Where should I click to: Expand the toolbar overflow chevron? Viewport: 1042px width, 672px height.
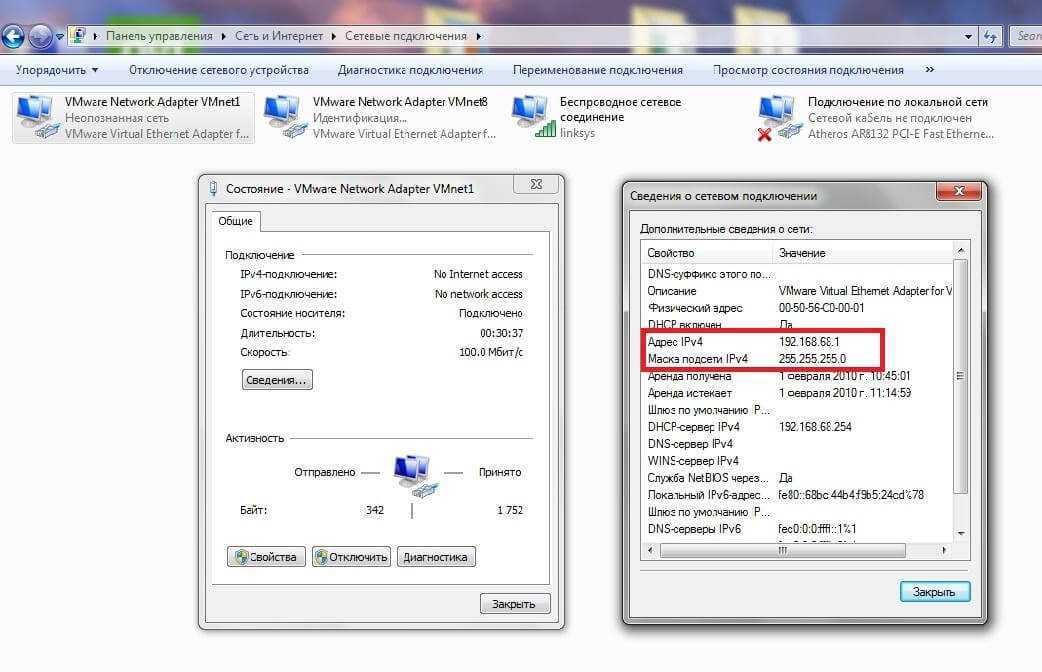[930, 70]
